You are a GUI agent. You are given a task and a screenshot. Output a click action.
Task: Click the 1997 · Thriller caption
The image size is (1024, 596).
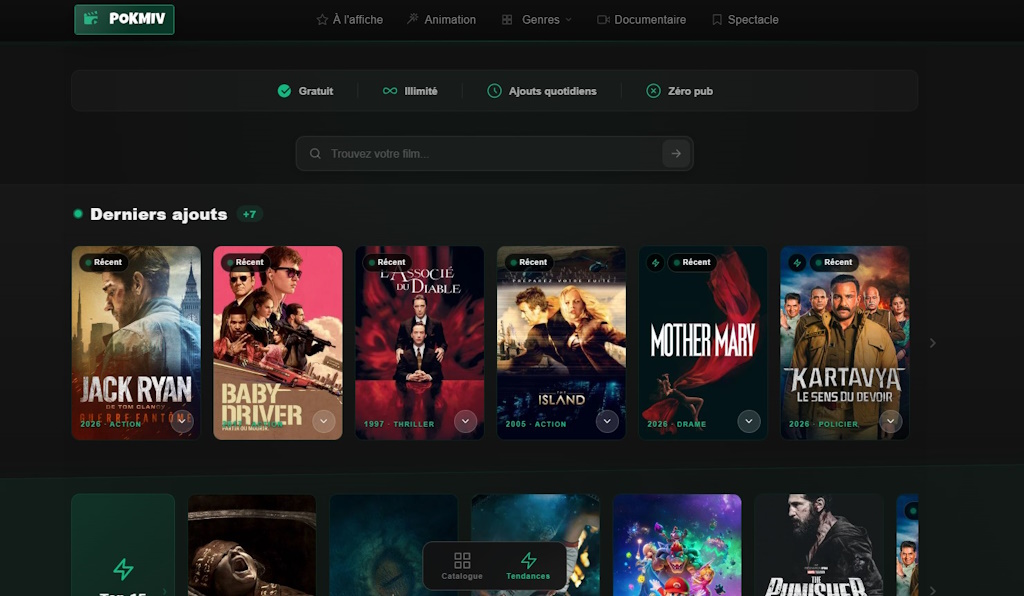[399, 424]
